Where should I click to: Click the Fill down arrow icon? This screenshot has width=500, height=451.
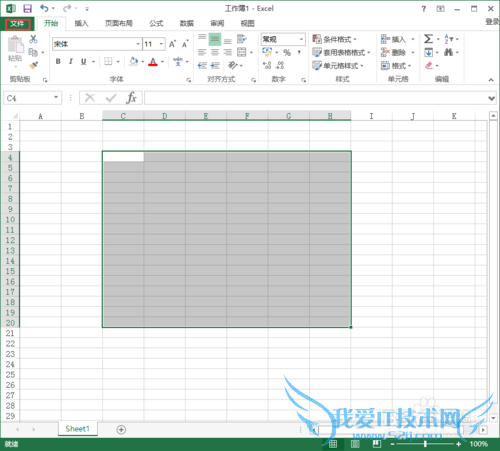click(x=429, y=52)
